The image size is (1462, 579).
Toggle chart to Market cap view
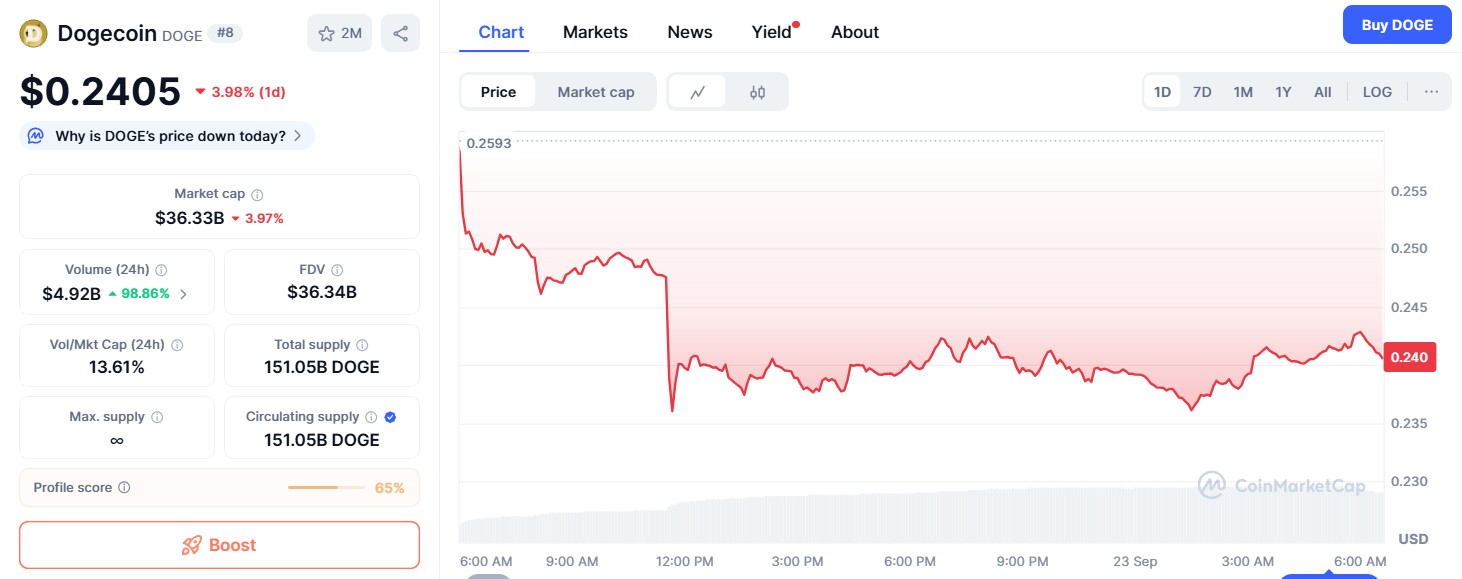click(595, 92)
